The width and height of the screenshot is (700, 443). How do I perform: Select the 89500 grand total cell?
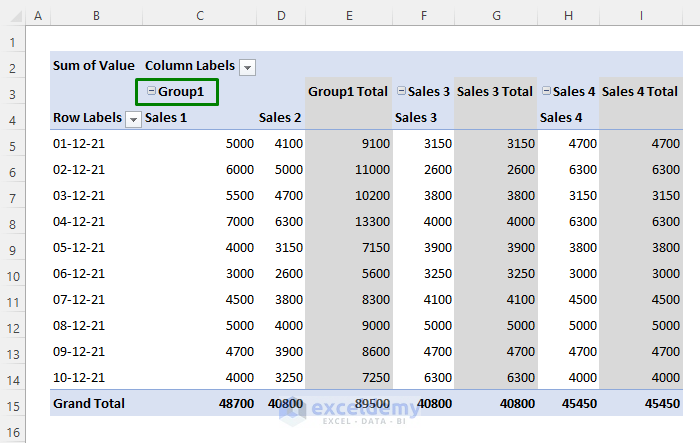tap(370, 403)
